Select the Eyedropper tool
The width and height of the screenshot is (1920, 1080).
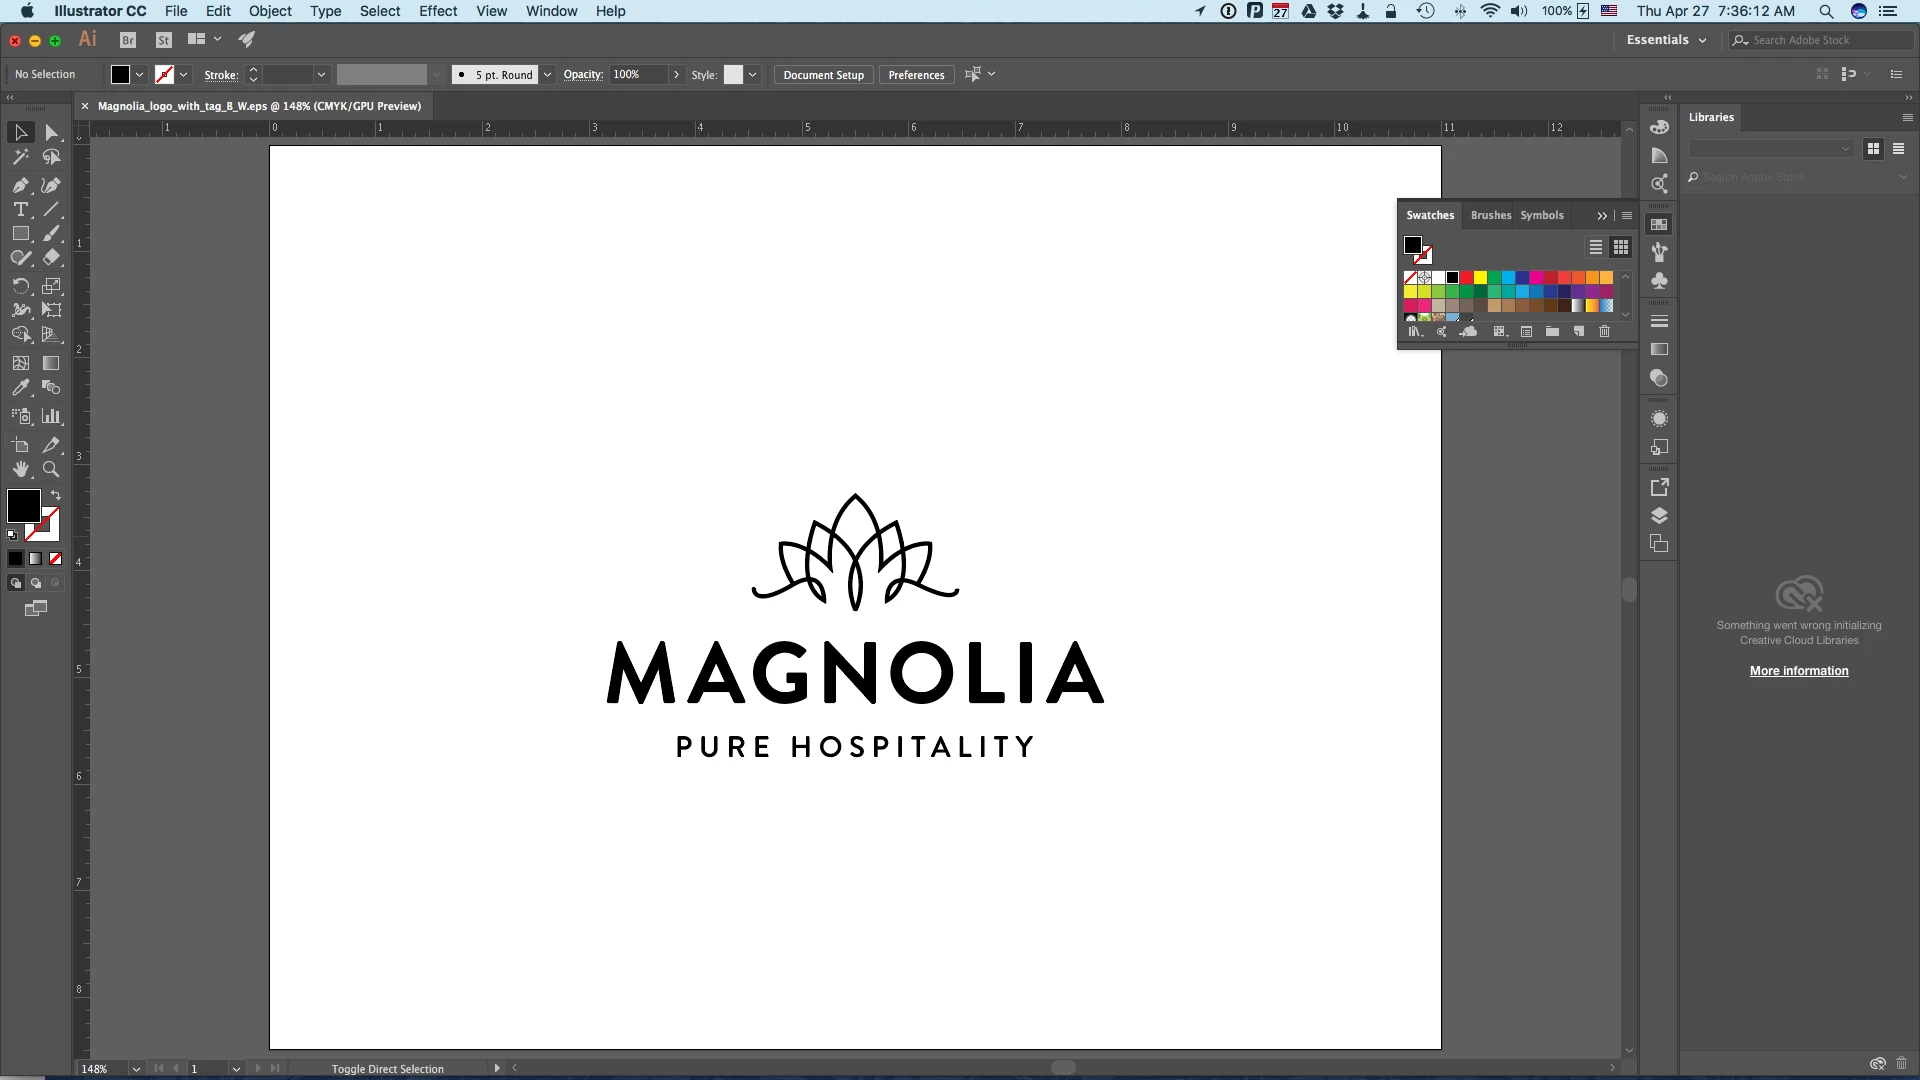20,388
